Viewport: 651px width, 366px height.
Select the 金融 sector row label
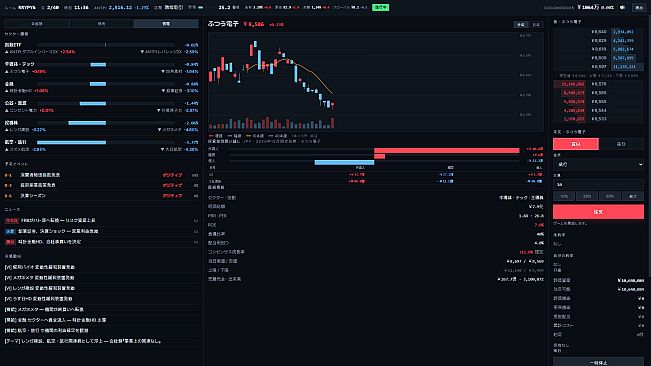point(9,84)
